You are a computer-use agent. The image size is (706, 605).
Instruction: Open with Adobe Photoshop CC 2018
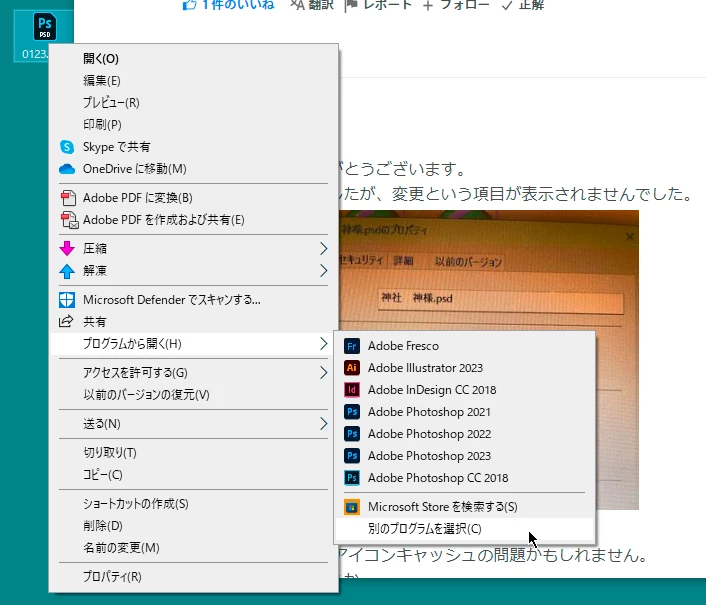coord(465,478)
